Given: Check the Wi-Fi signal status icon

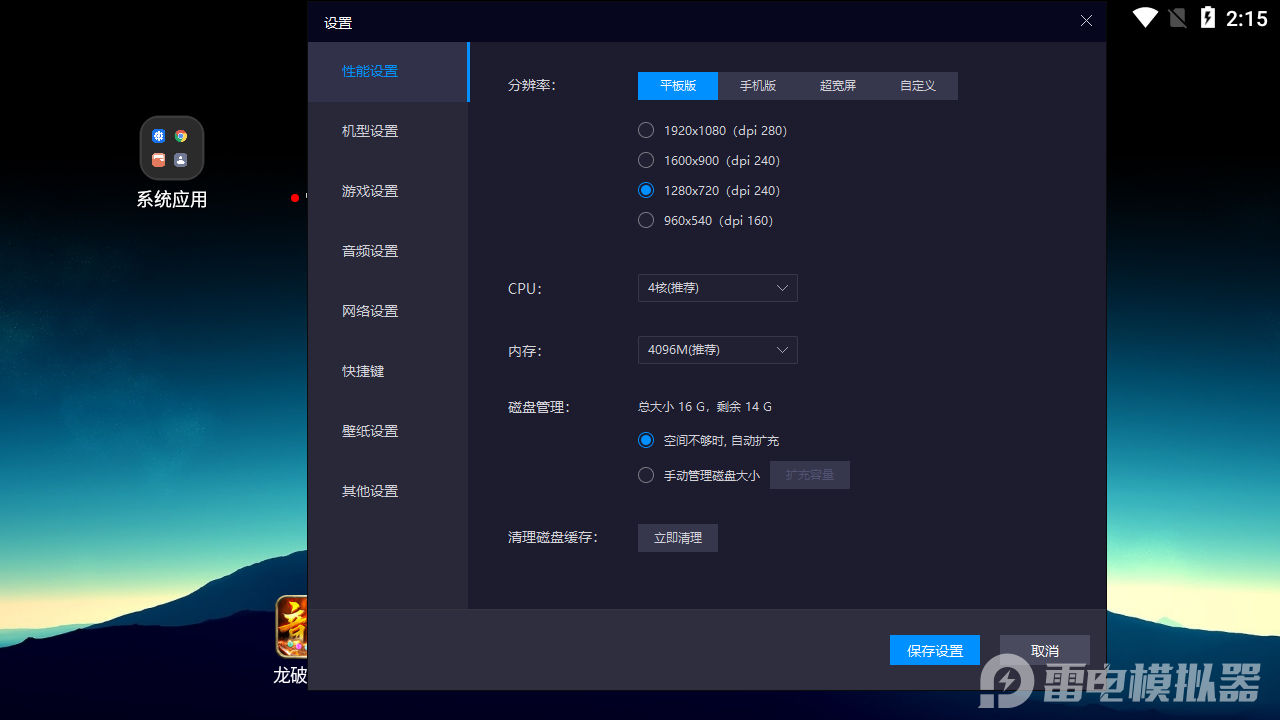Looking at the screenshot, I should click(1145, 18).
